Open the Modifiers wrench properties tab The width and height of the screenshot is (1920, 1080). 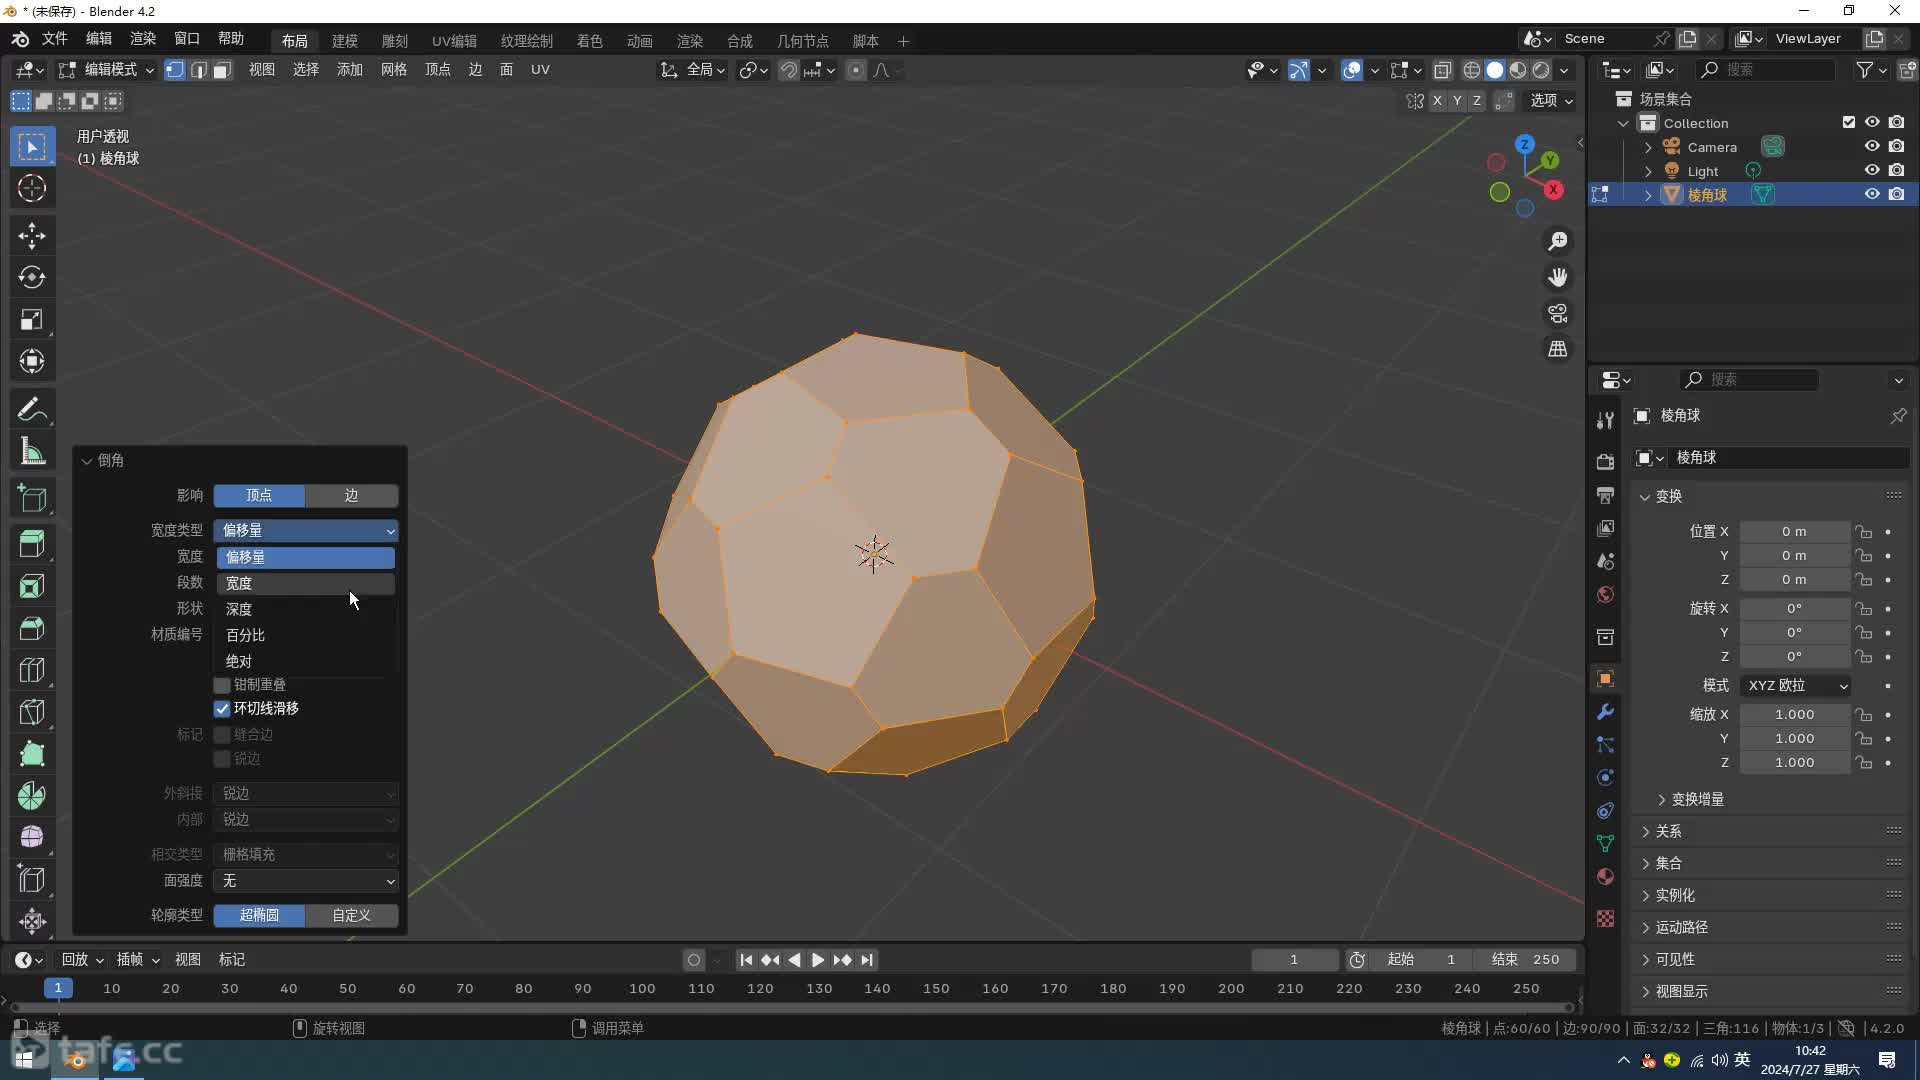tap(1605, 712)
